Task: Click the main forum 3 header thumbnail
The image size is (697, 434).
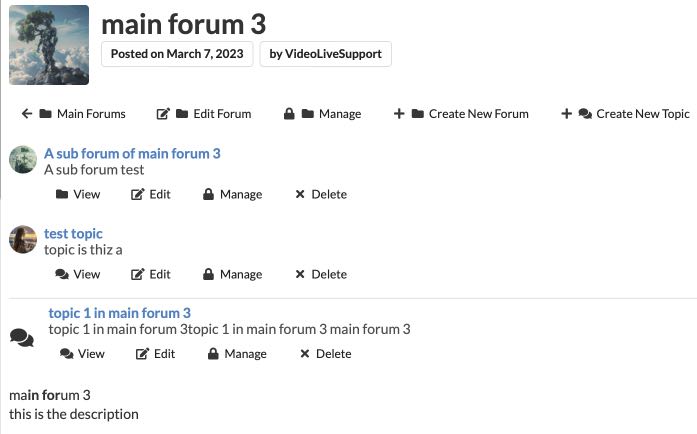Action: 49,45
